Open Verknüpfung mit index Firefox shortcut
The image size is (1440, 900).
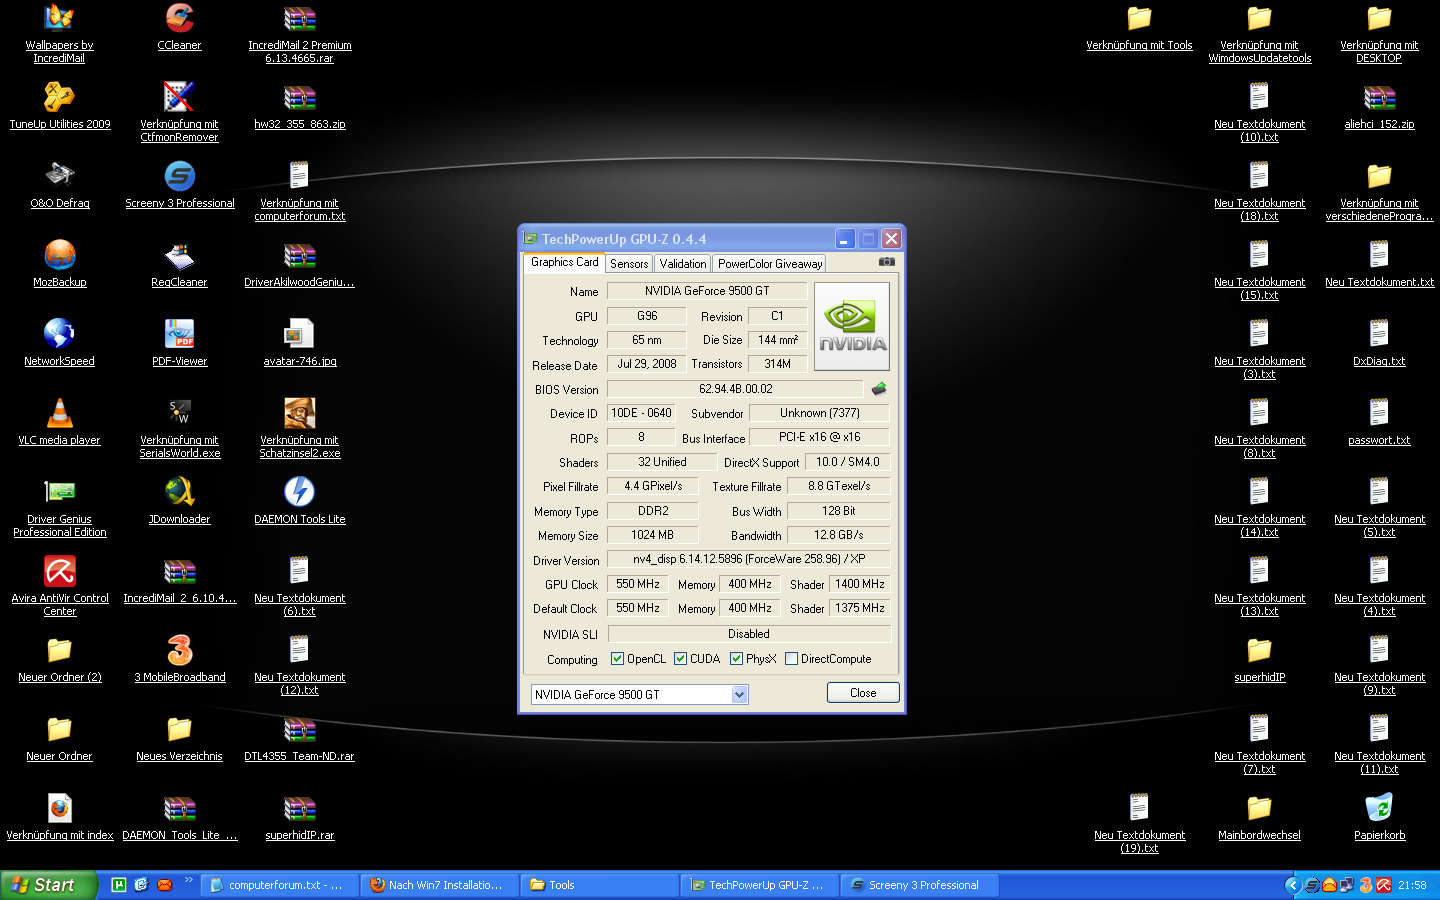tap(60, 817)
